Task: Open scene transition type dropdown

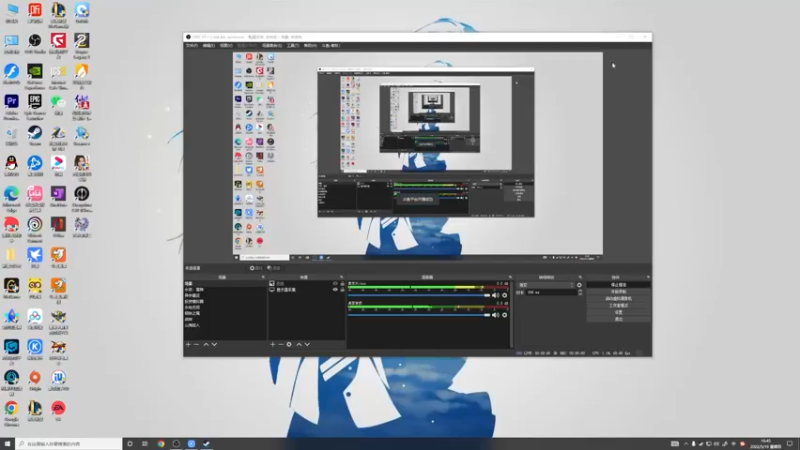Action: [545, 285]
